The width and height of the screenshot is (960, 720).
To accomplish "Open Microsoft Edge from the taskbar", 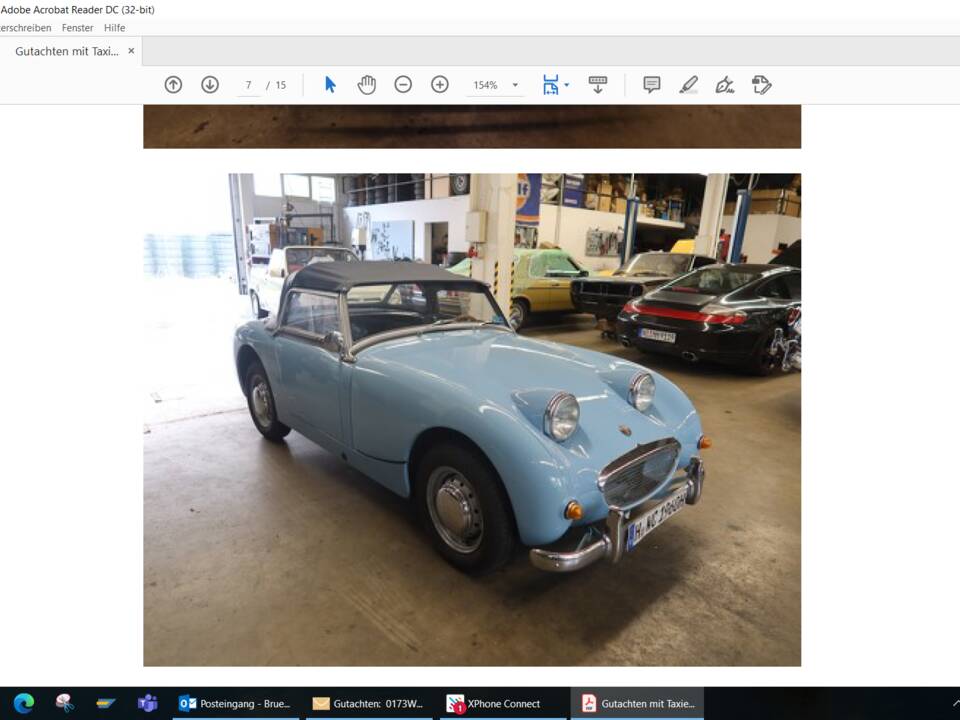I will pyautogui.click(x=22, y=703).
